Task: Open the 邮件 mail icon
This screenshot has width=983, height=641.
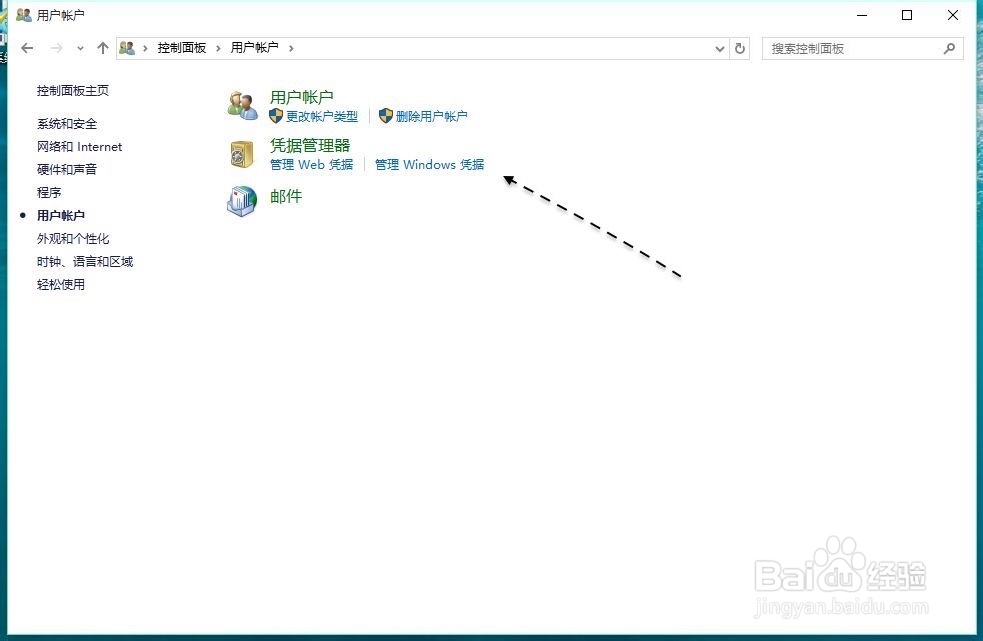Action: coord(242,201)
